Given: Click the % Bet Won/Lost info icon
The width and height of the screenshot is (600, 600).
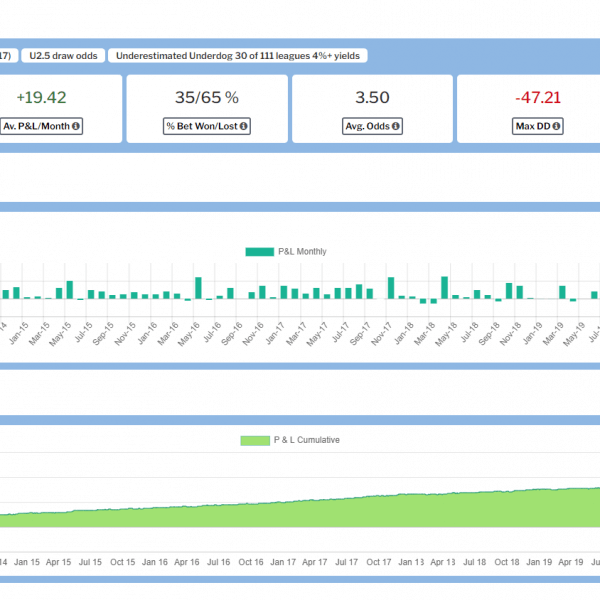Looking at the screenshot, I should (243, 126).
